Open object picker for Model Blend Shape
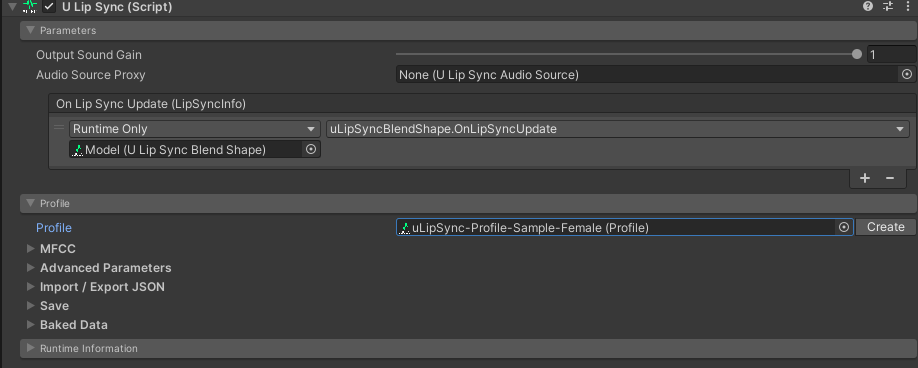 click(311, 149)
